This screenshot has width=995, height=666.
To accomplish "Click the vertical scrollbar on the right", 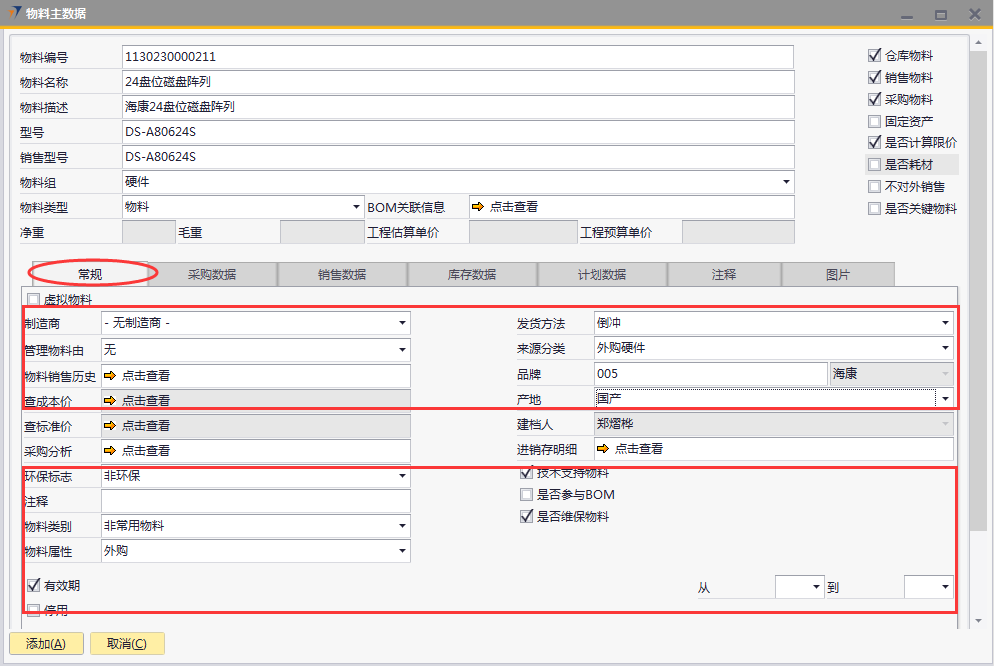I will coord(977,300).
